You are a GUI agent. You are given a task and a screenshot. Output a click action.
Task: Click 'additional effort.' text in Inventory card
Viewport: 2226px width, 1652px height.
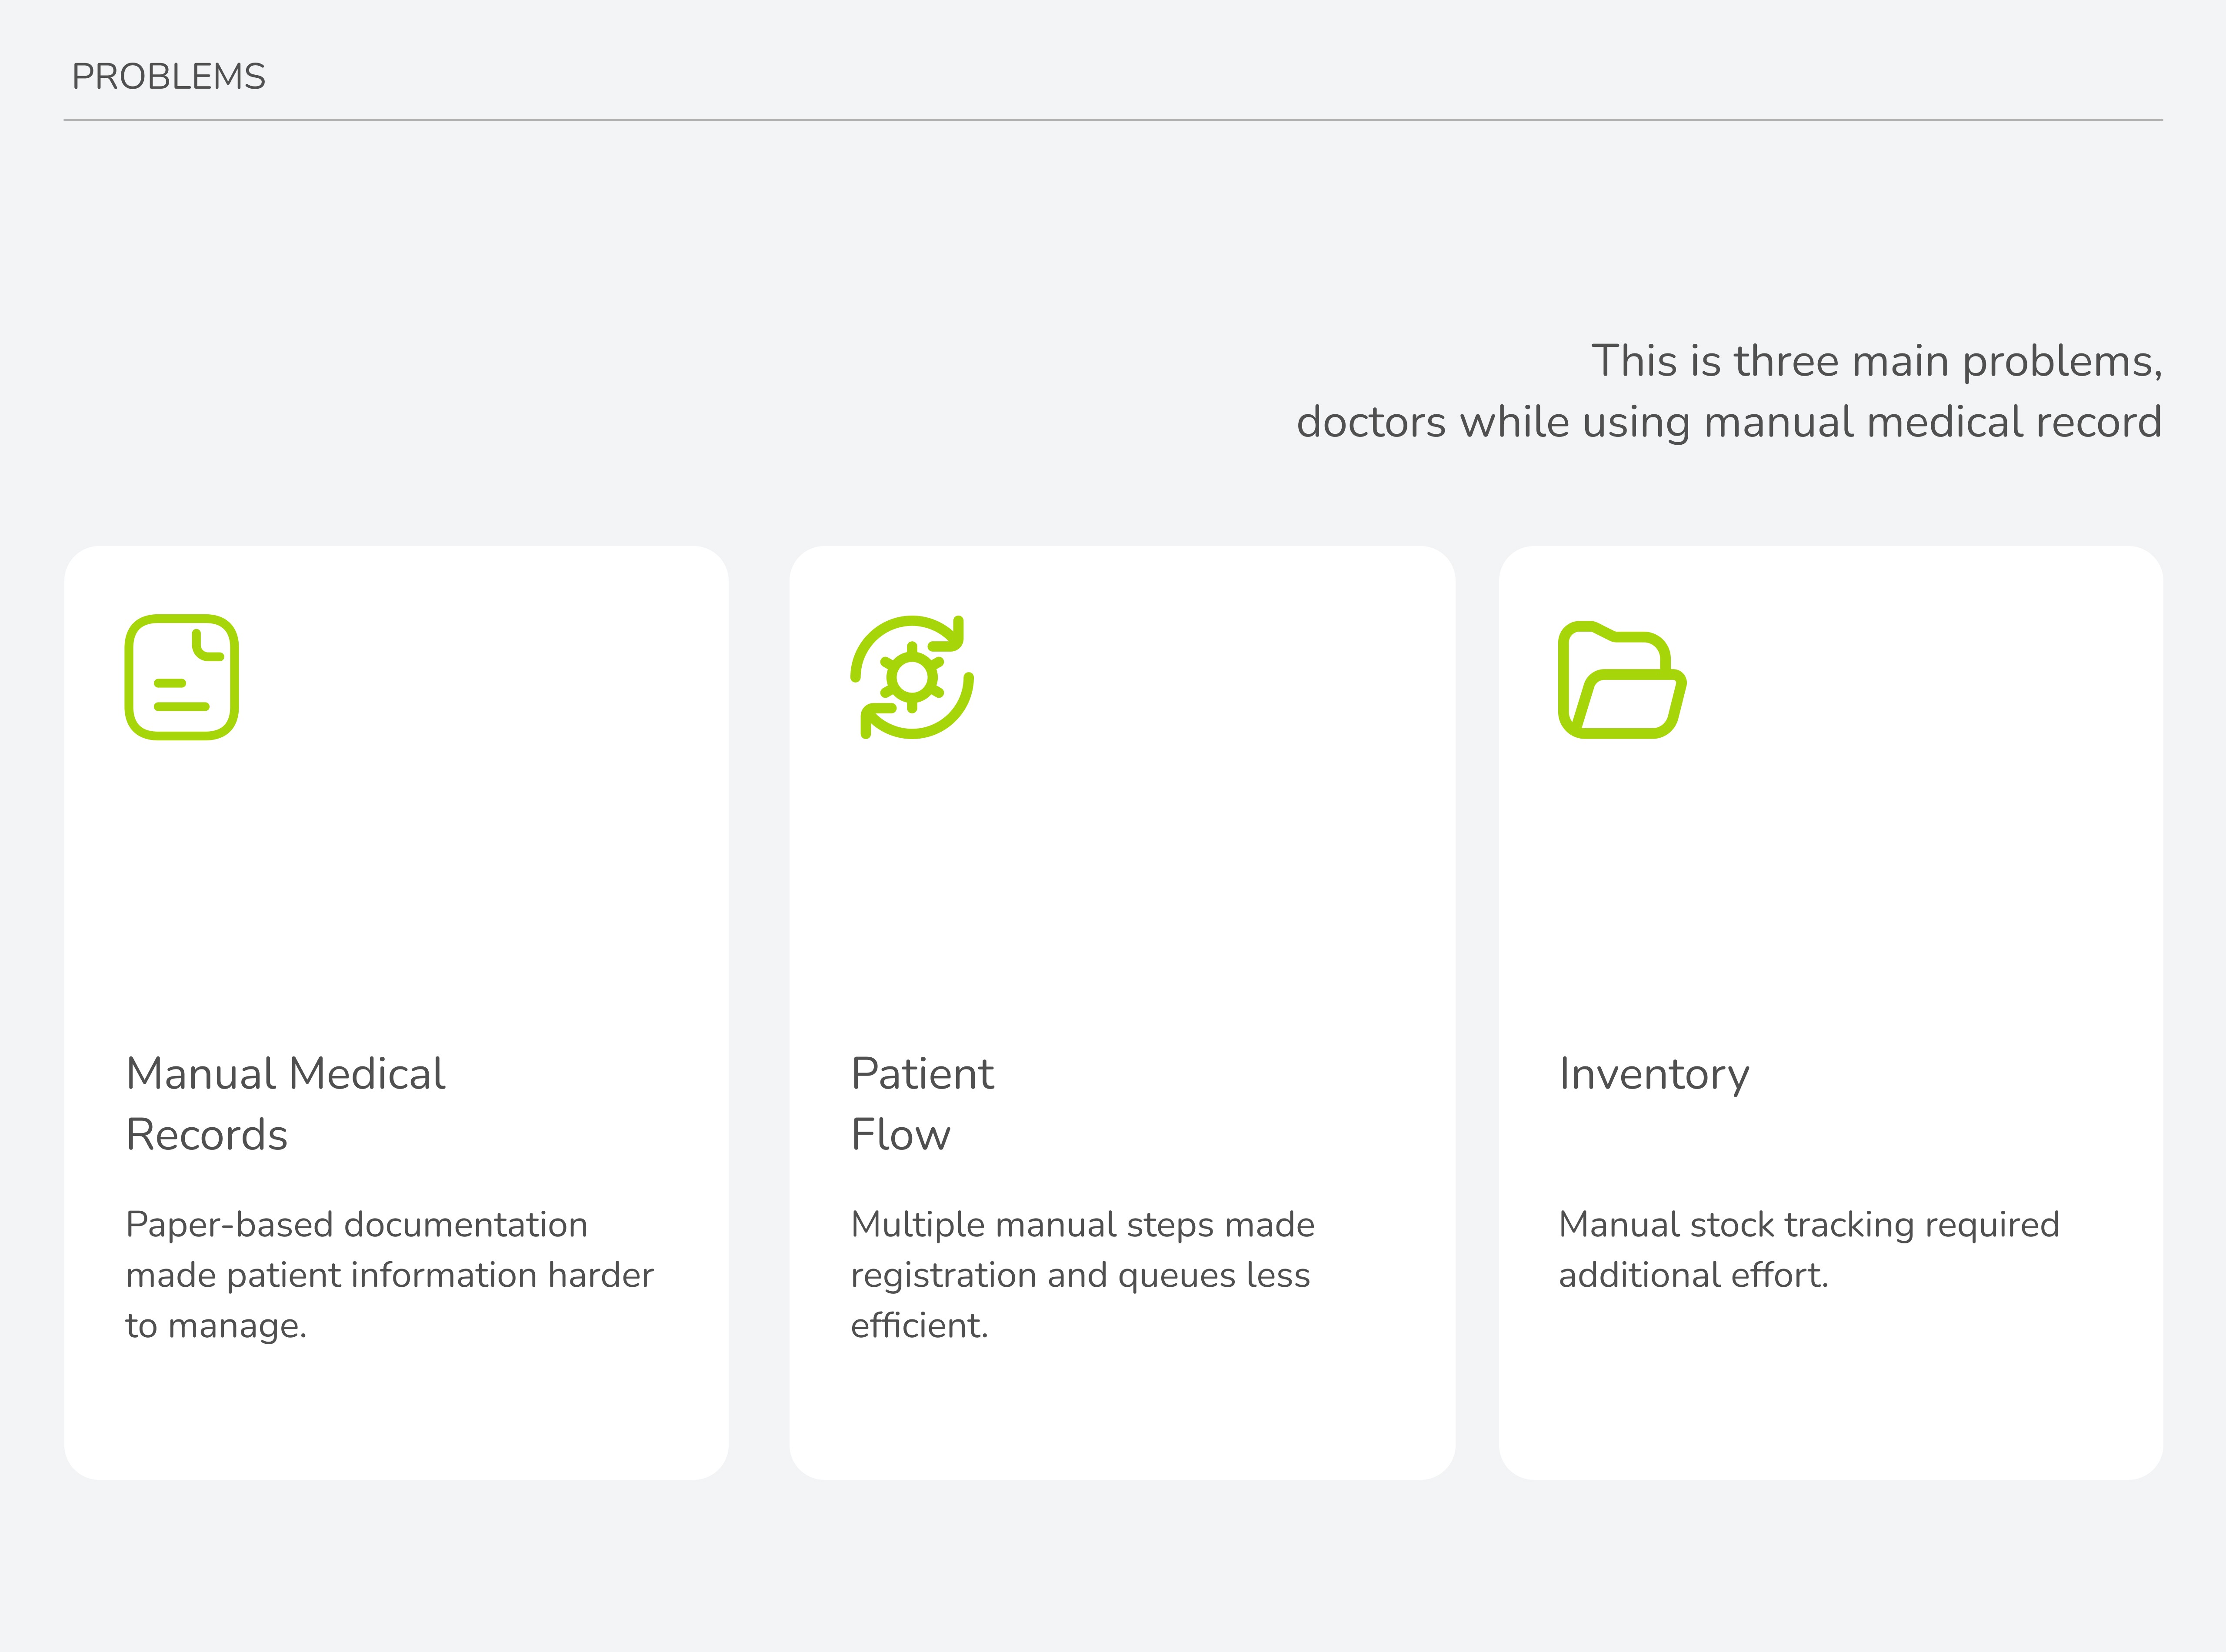click(1693, 1275)
